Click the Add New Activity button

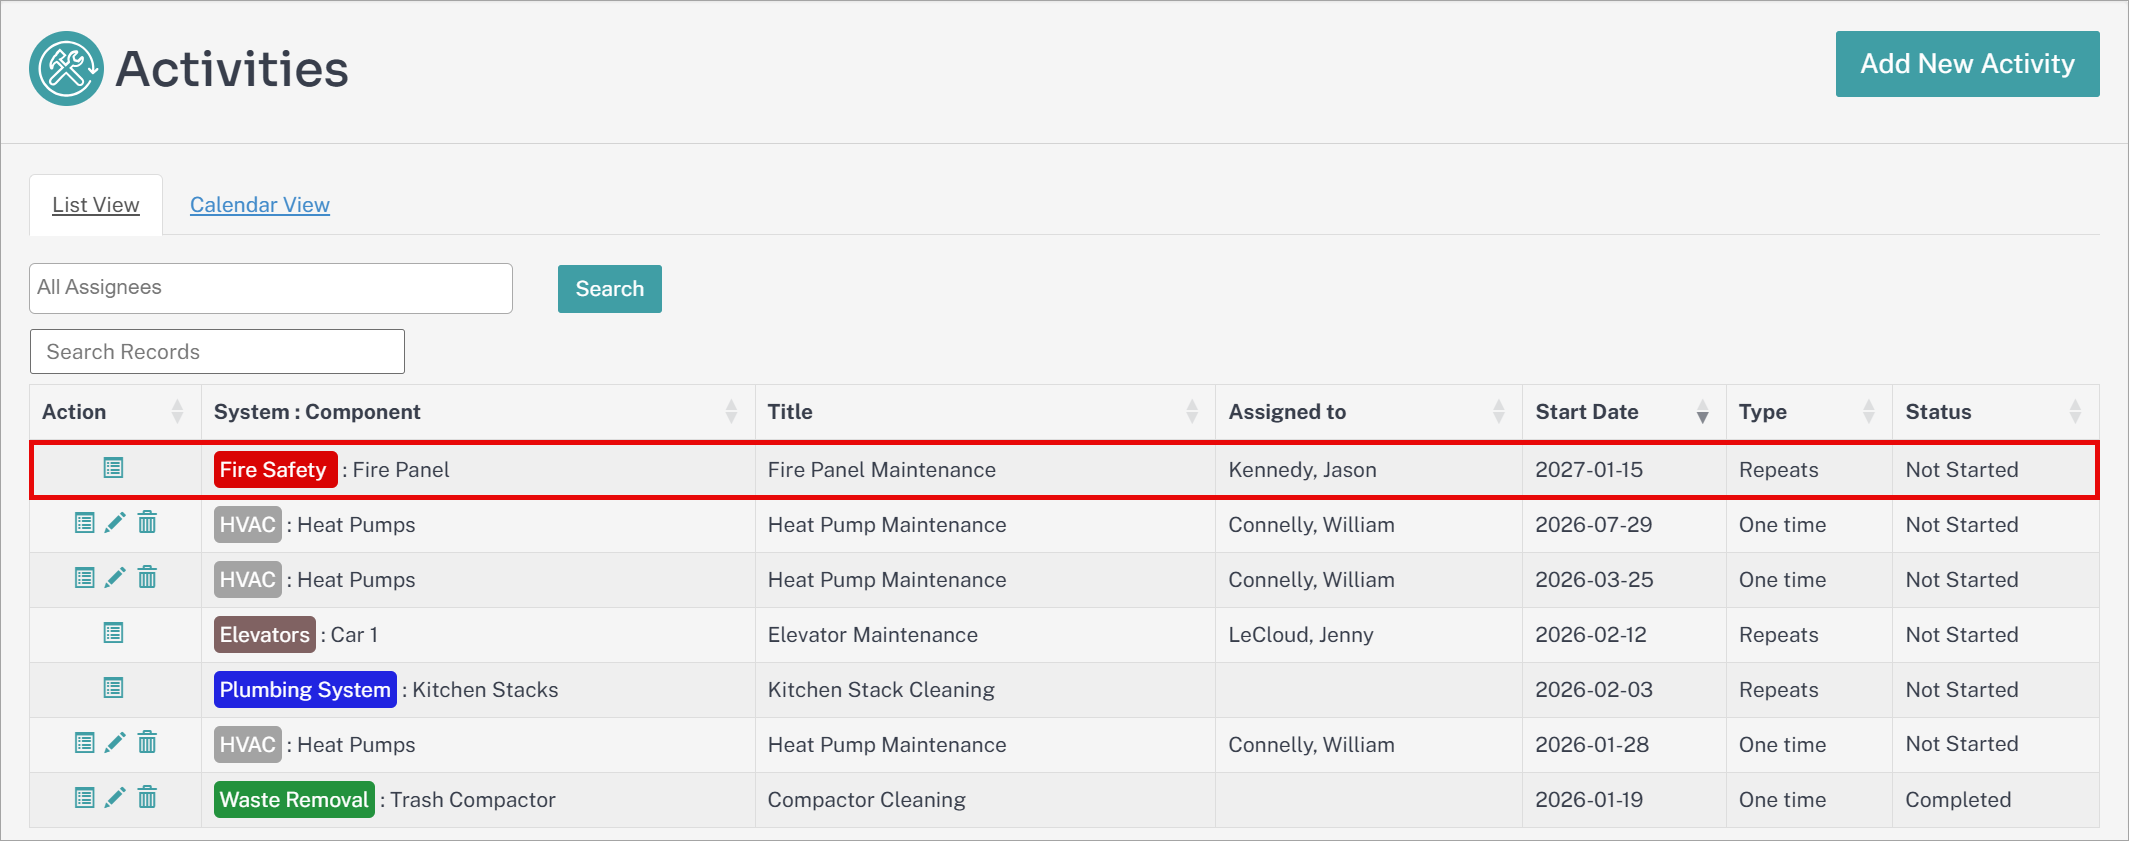pos(1967,64)
